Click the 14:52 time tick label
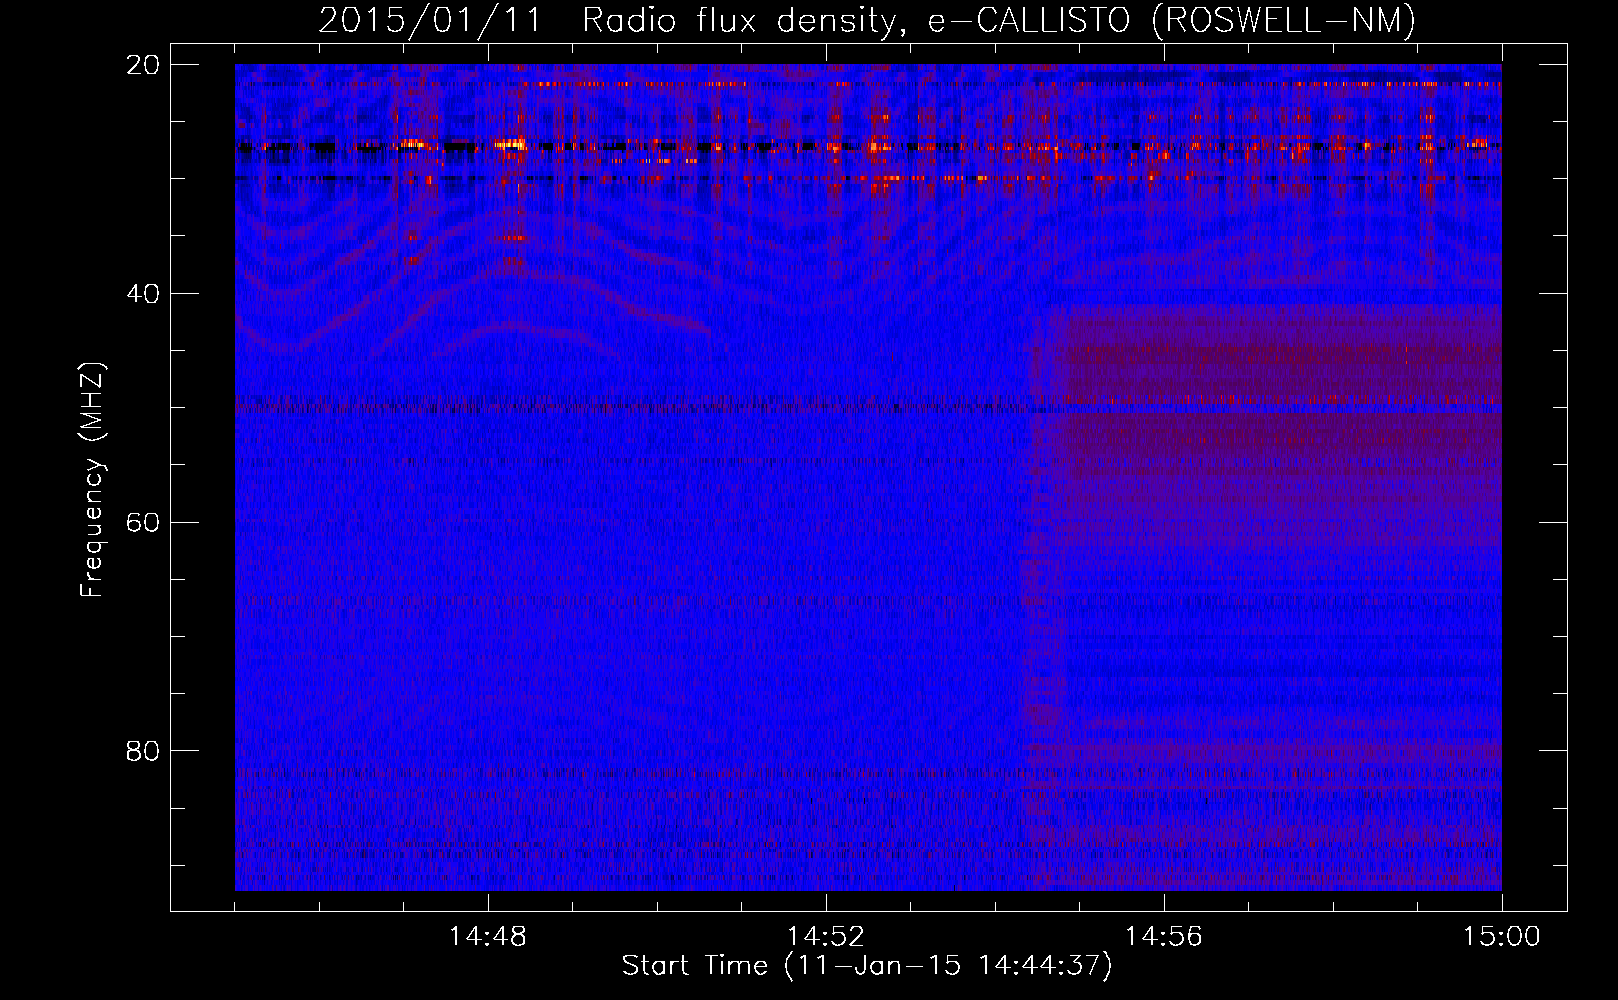 (x=826, y=937)
